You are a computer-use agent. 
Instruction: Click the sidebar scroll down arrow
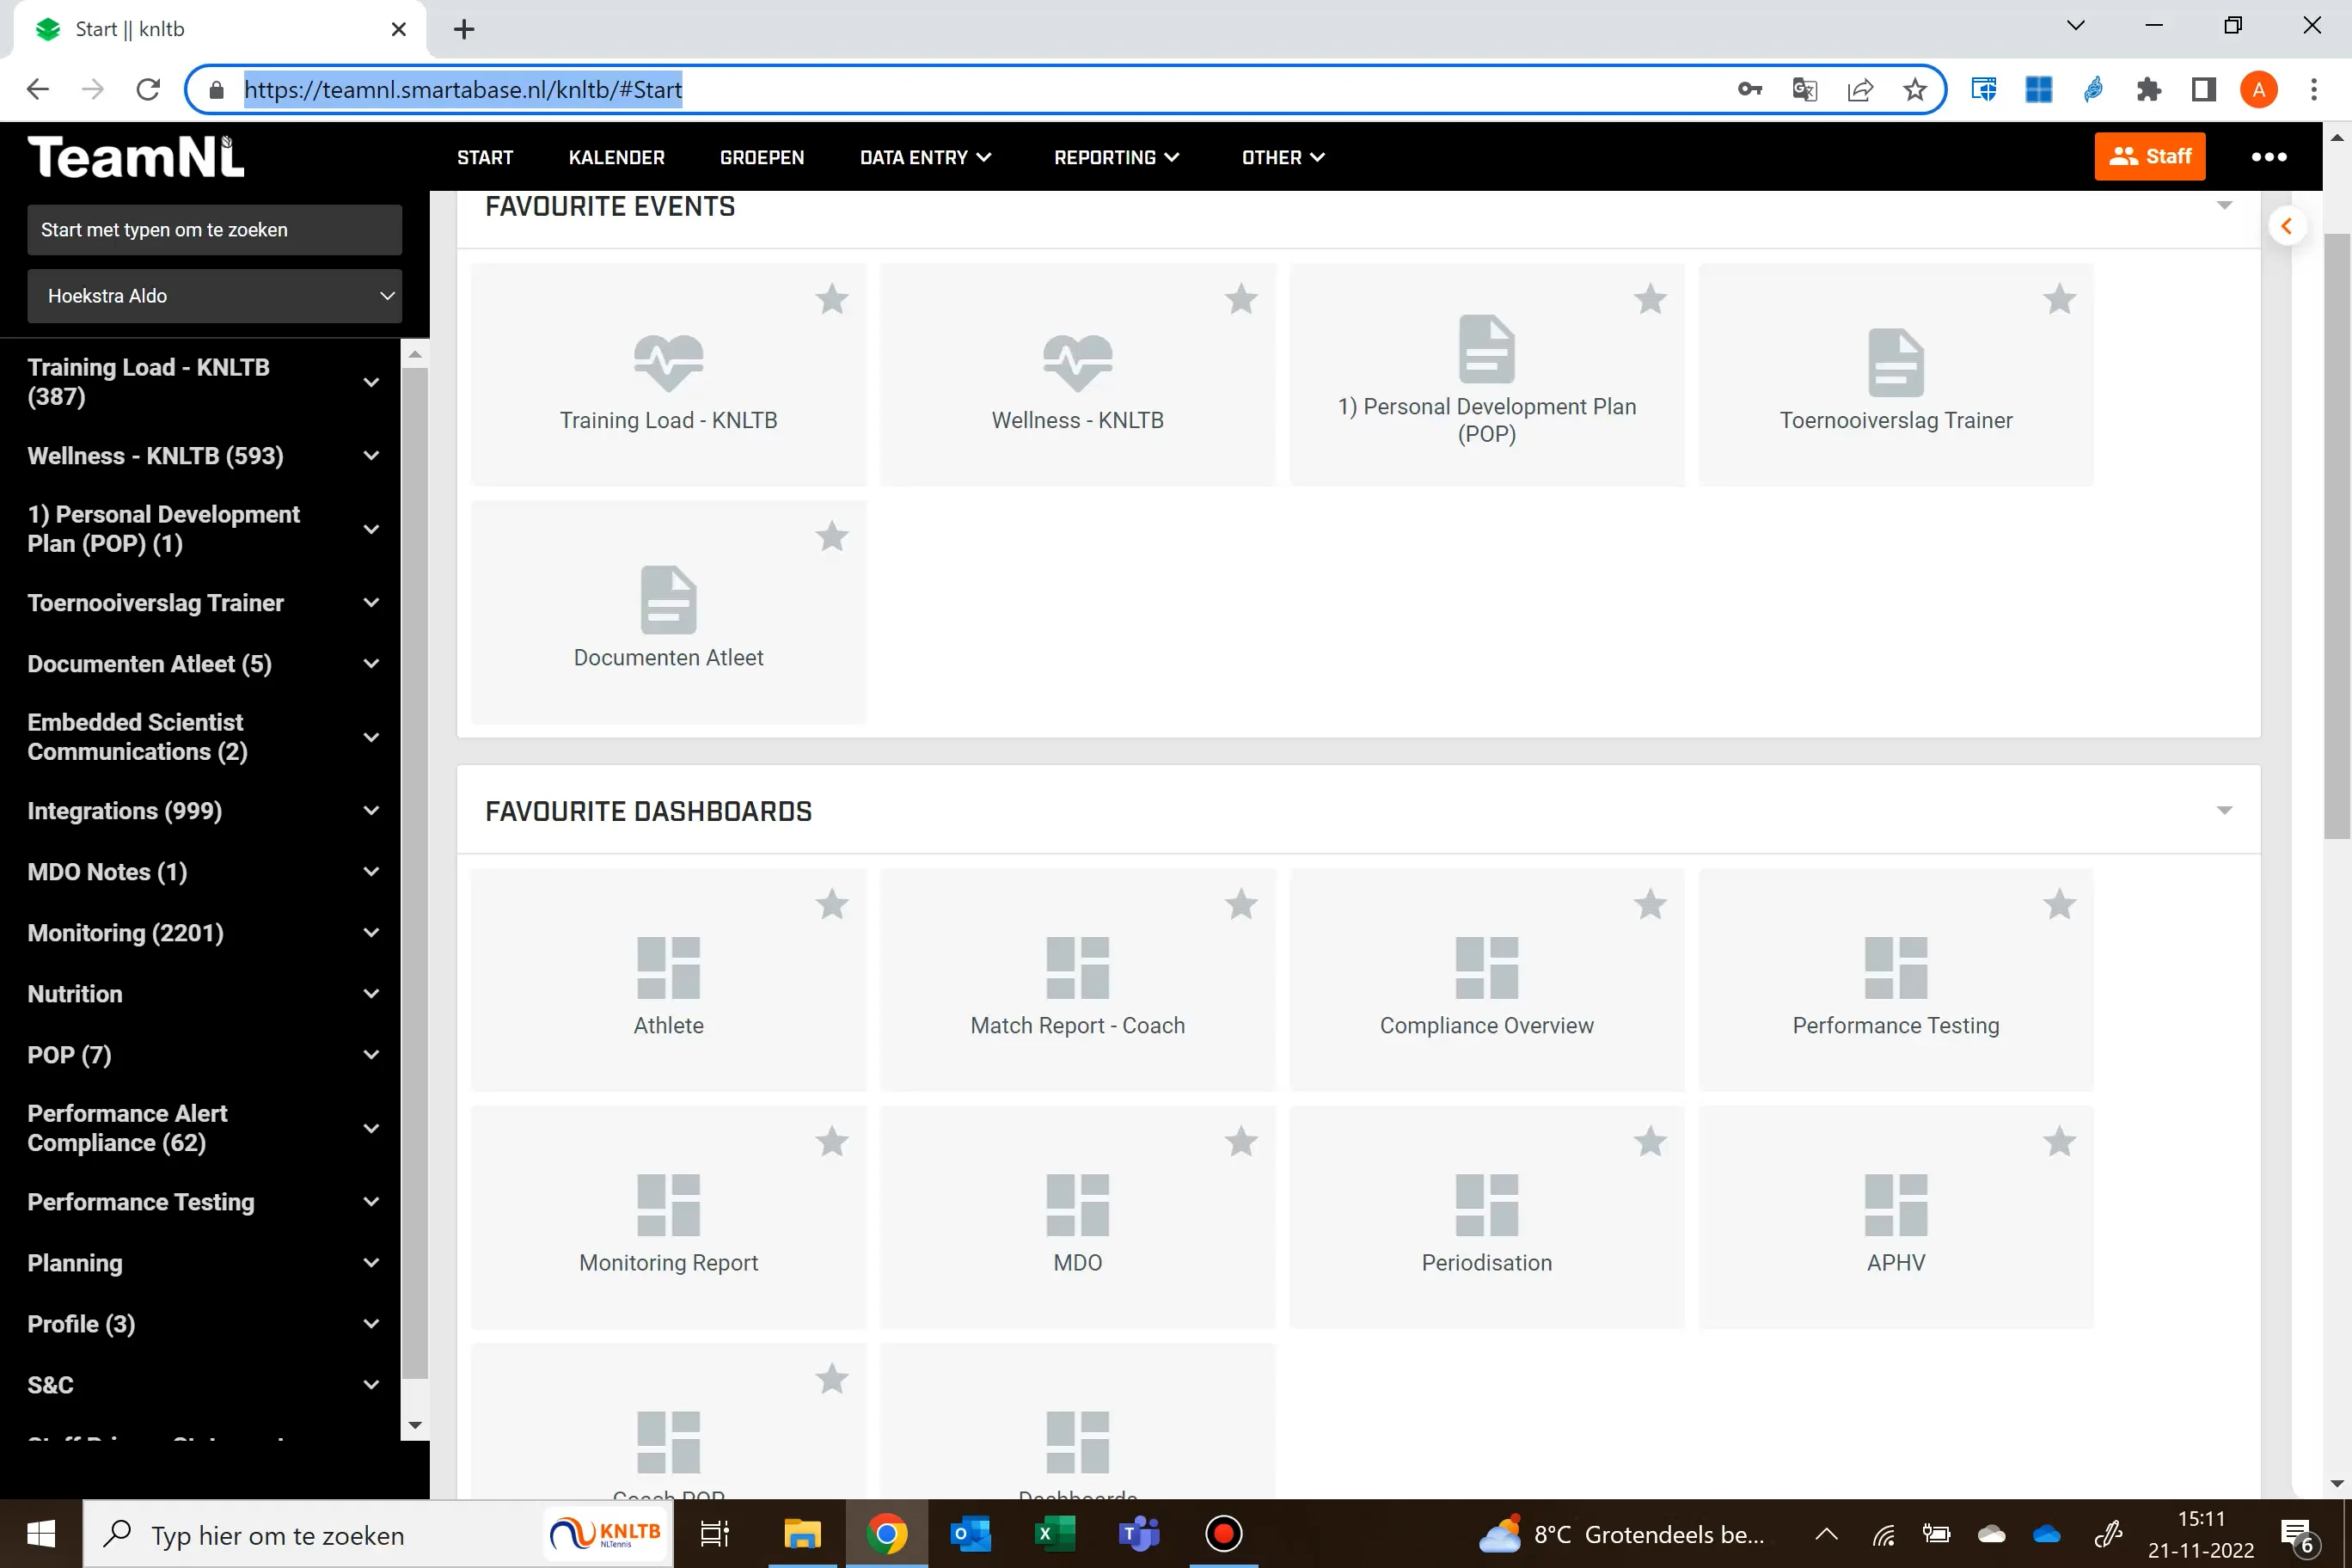click(x=415, y=1425)
